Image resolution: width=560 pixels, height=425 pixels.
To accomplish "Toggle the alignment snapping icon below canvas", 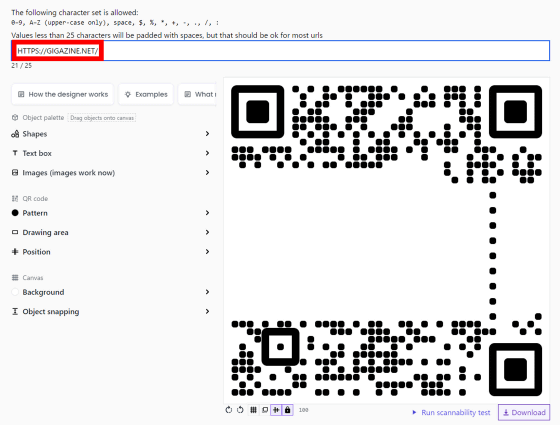I will coord(276,410).
